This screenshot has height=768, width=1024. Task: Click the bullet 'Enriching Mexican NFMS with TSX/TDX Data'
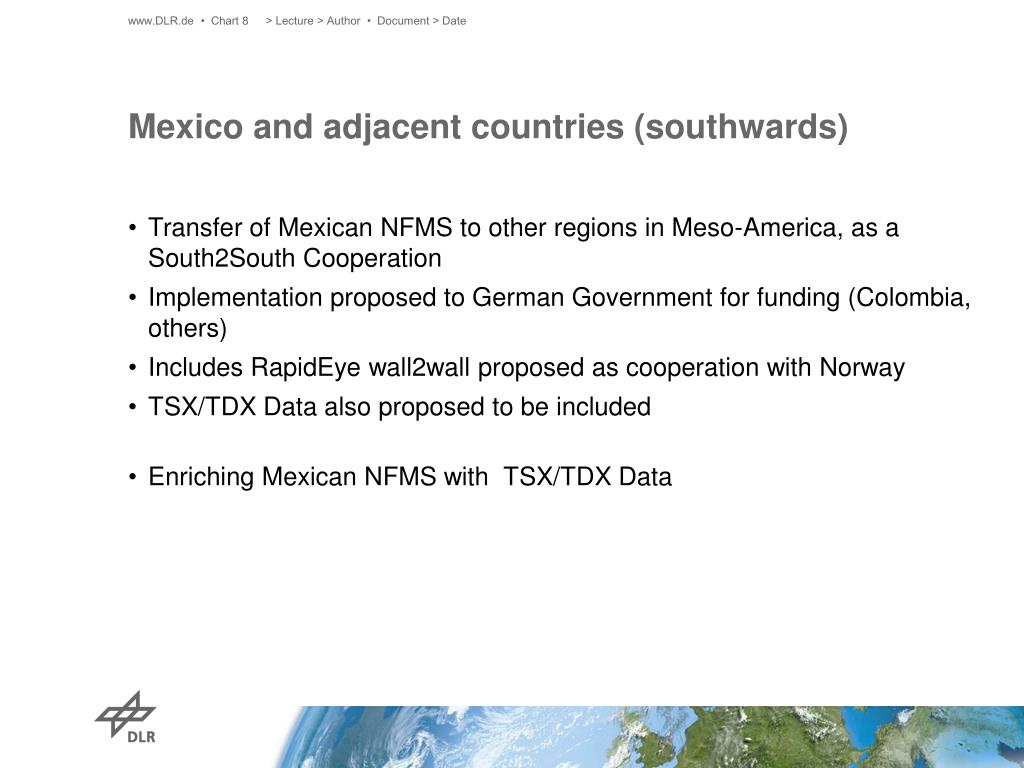click(x=409, y=477)
